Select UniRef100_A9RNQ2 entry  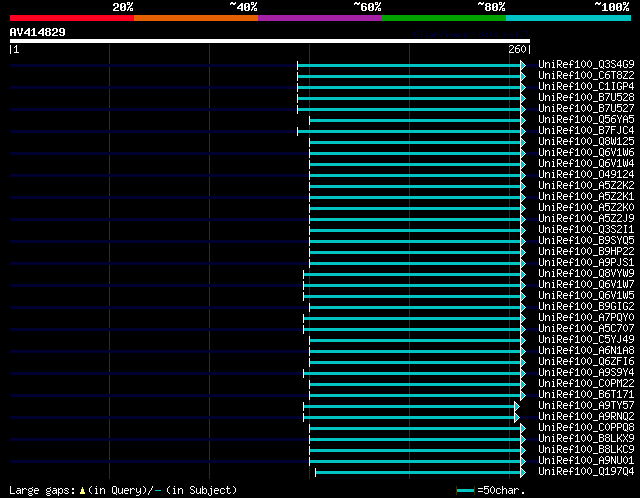click(x=586, y=417)
